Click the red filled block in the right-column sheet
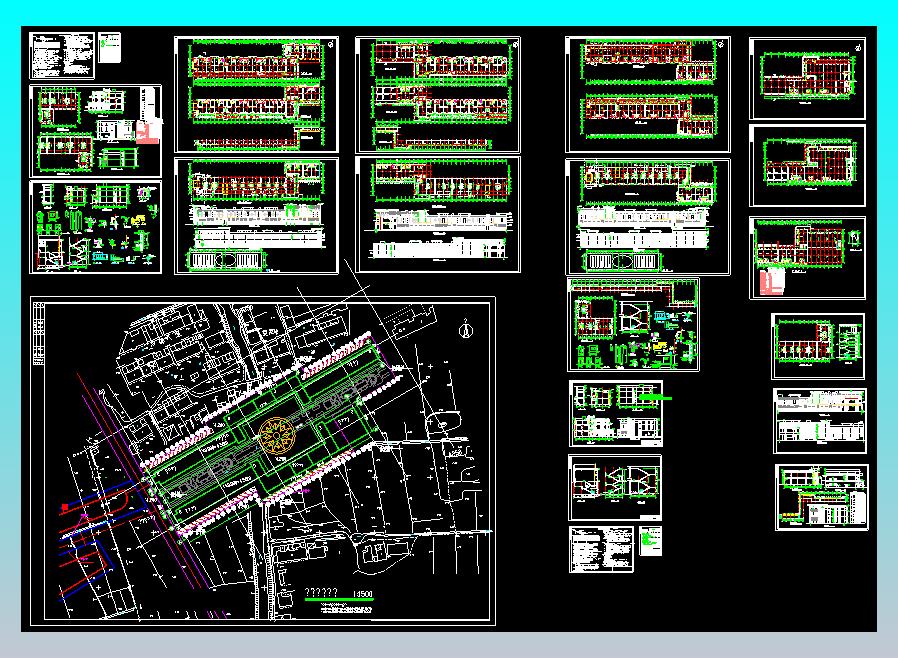 [x=770, y=282]
